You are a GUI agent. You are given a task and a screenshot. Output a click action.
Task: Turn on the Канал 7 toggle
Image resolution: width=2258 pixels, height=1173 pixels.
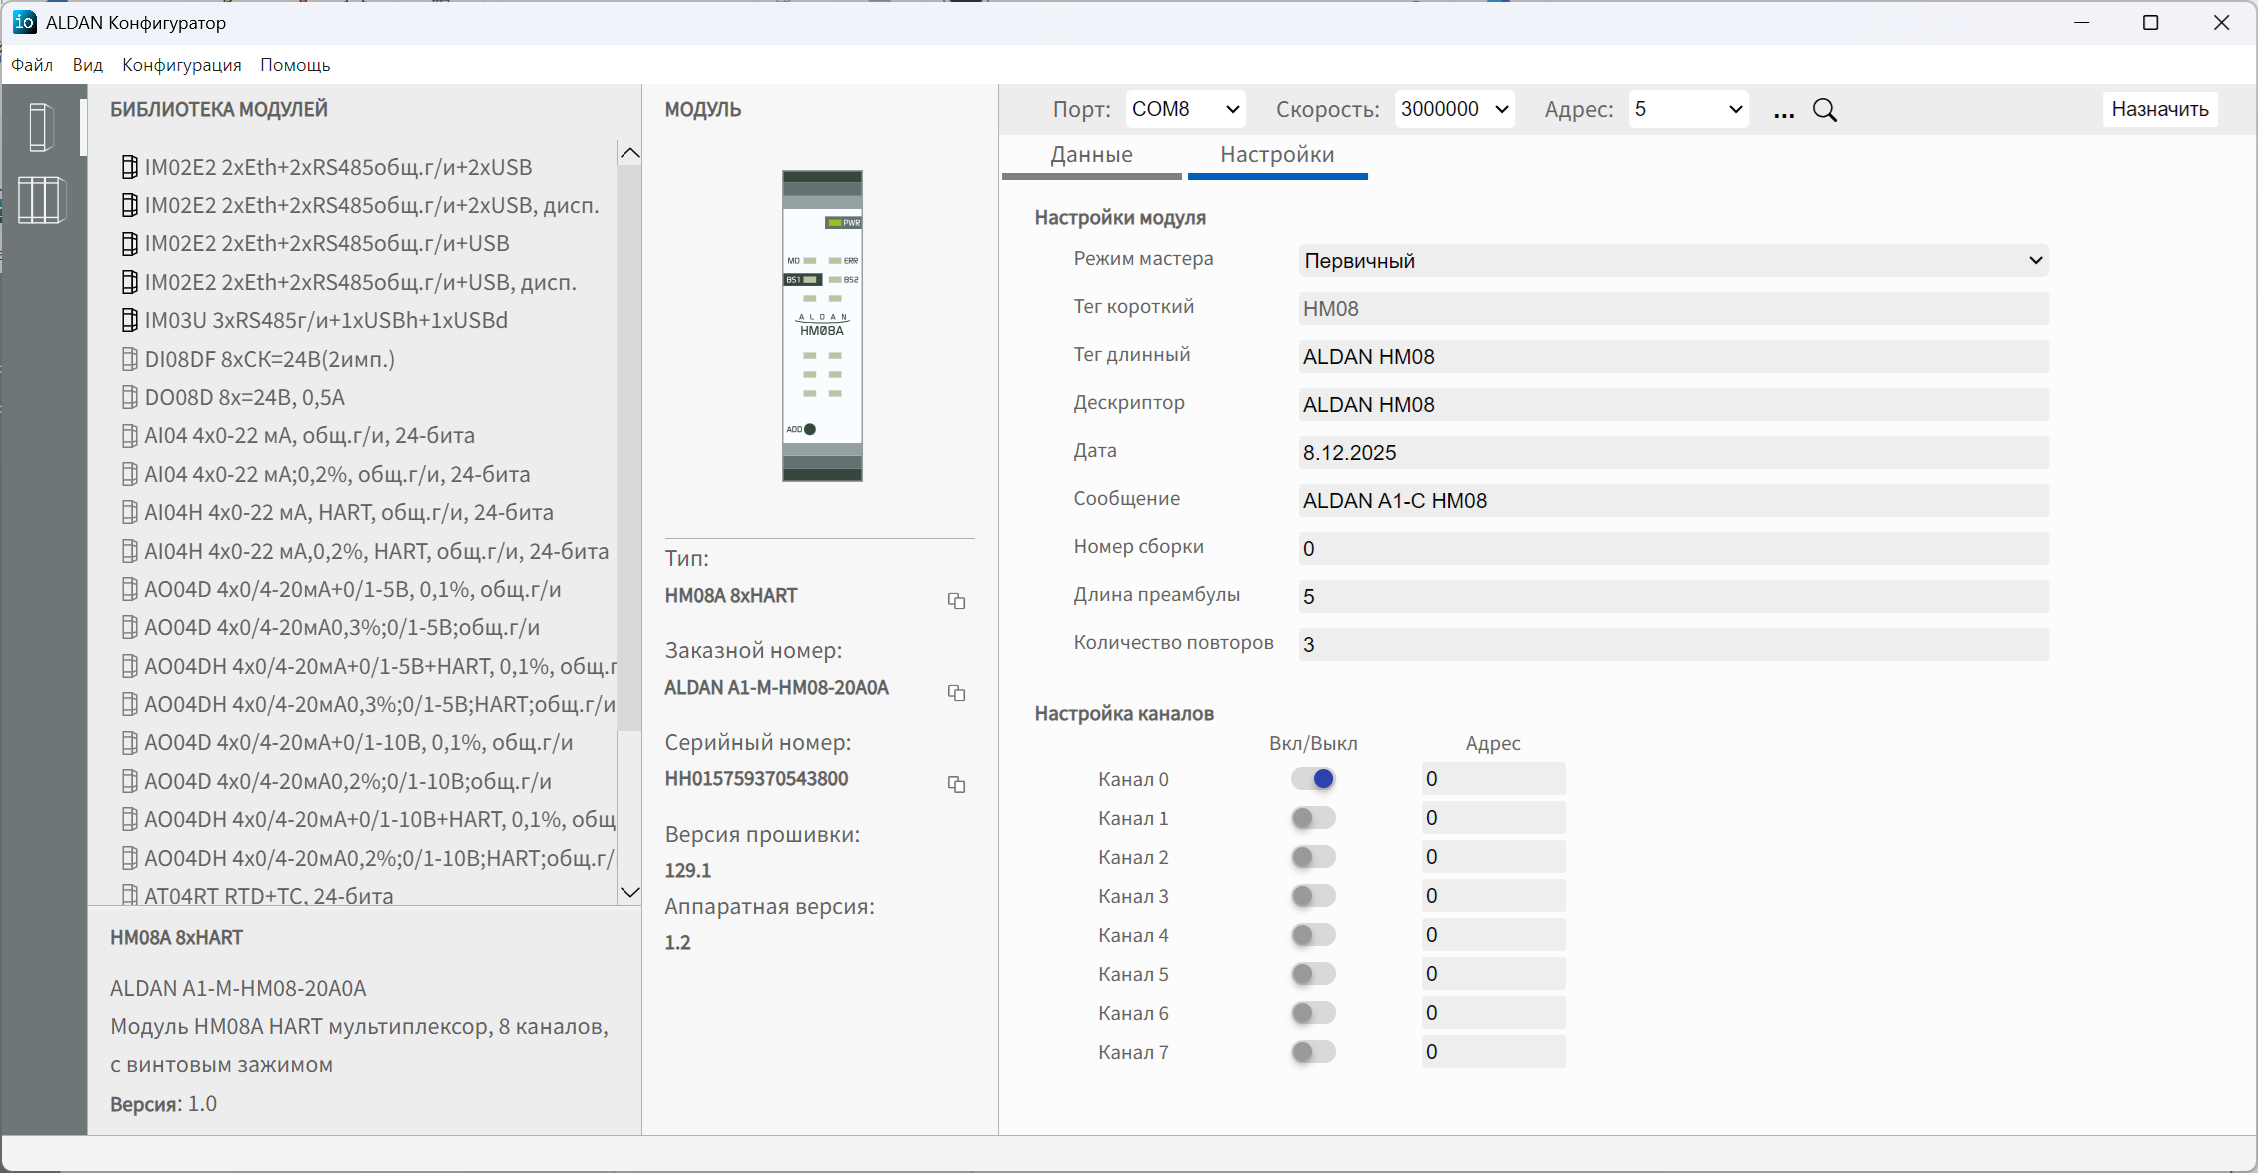[1313, 1052]
